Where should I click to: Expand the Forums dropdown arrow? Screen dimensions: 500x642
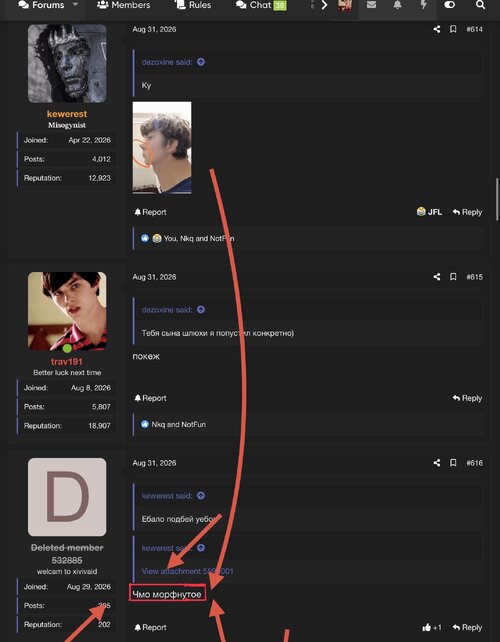pyautogui.click(x=75, y=5)
